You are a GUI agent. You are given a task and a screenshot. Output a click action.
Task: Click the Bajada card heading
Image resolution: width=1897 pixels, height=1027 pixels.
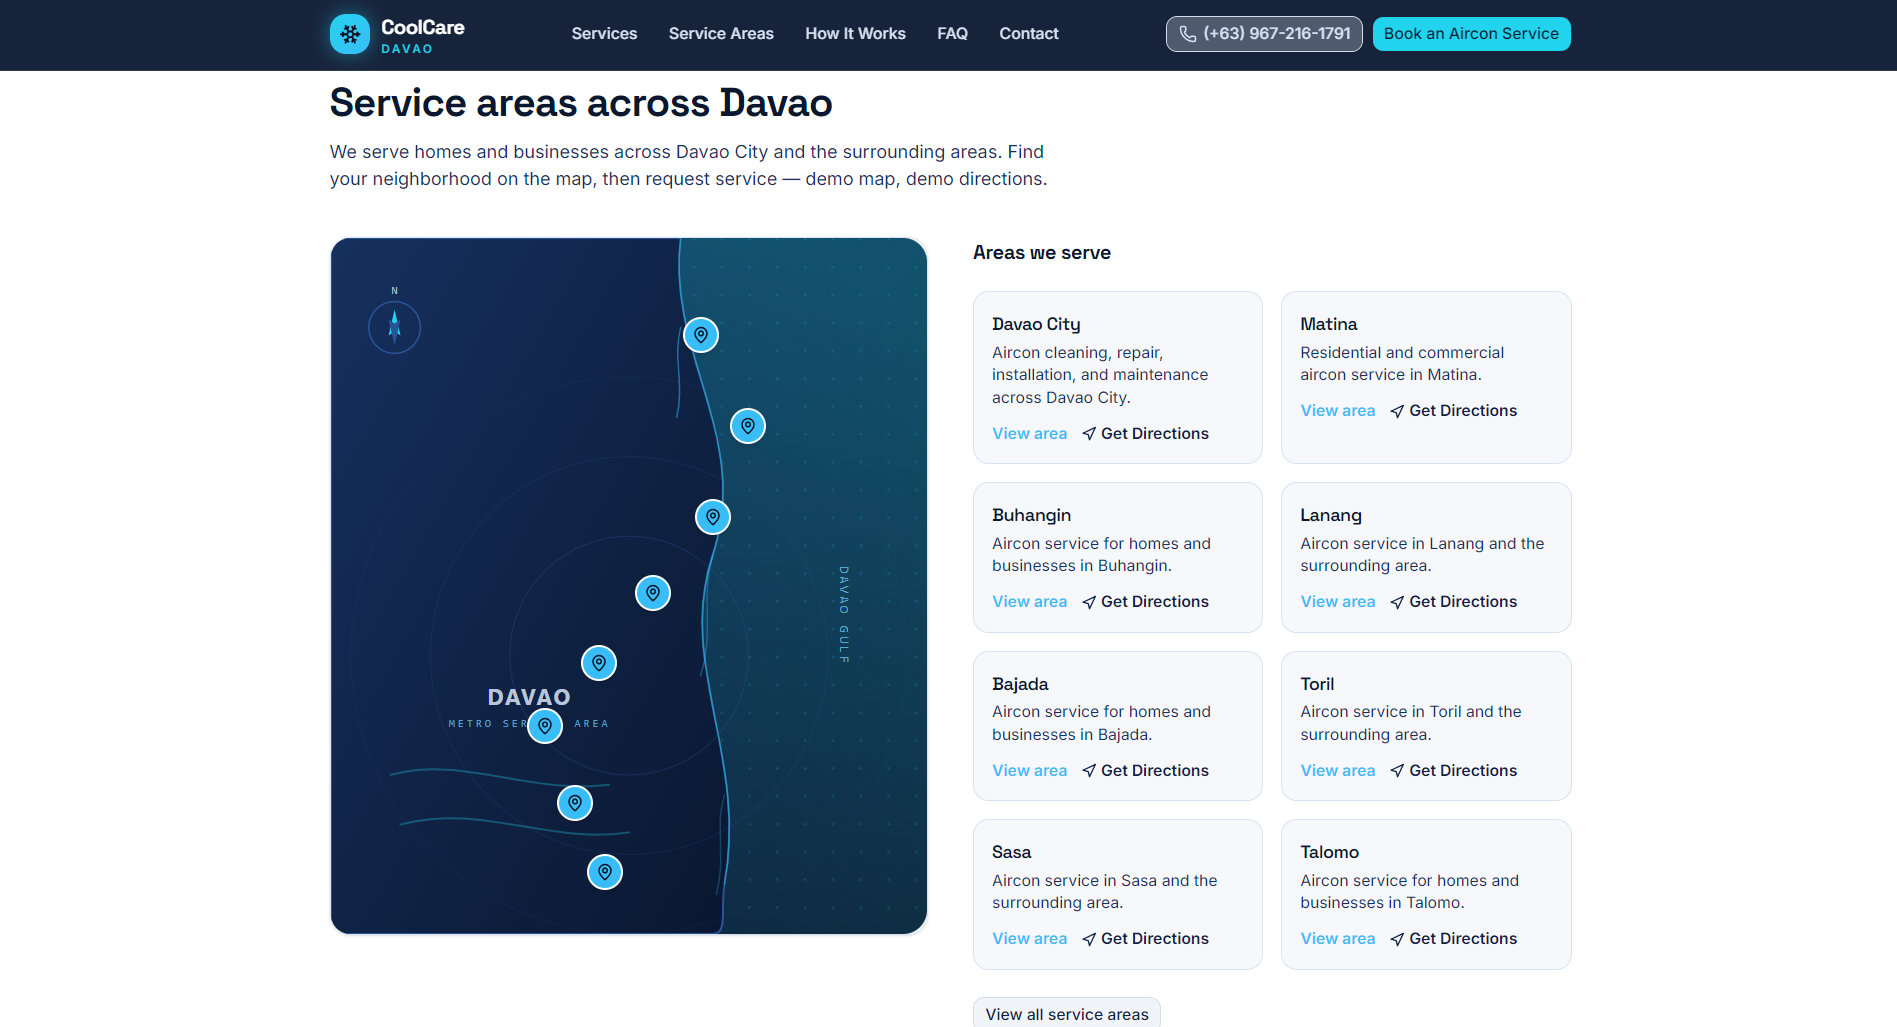coord(1020,684)
